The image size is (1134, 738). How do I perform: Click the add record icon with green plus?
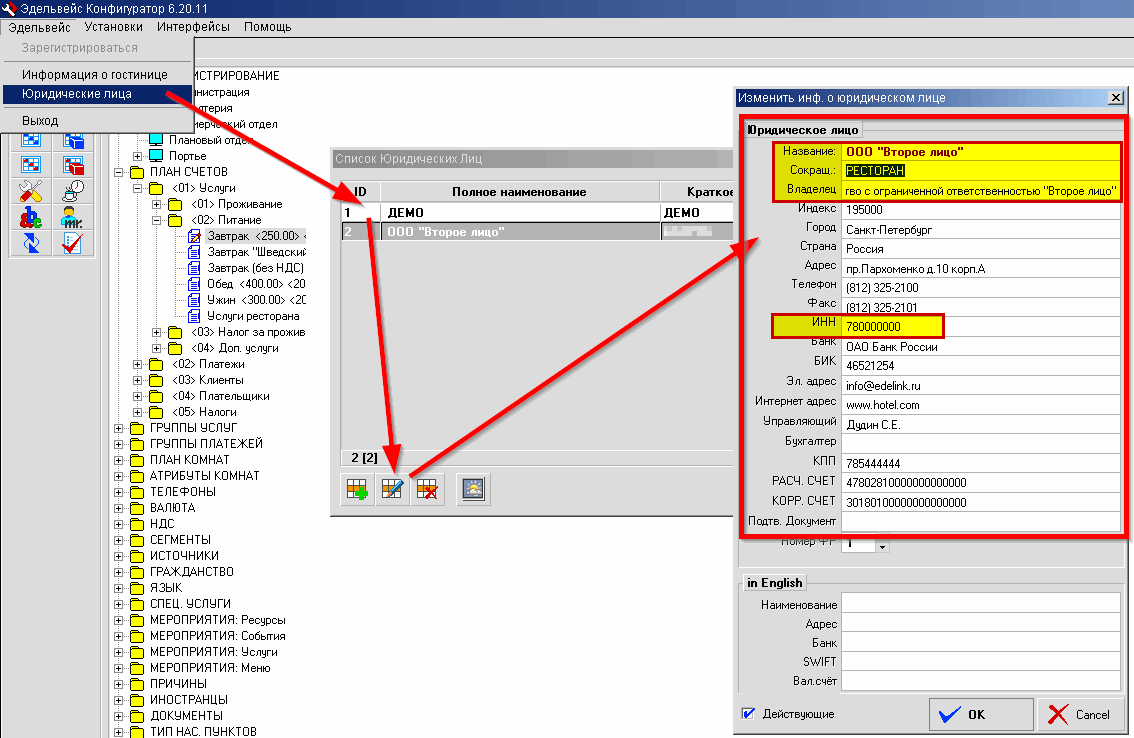pyautogui.click(x=355, y=490)
